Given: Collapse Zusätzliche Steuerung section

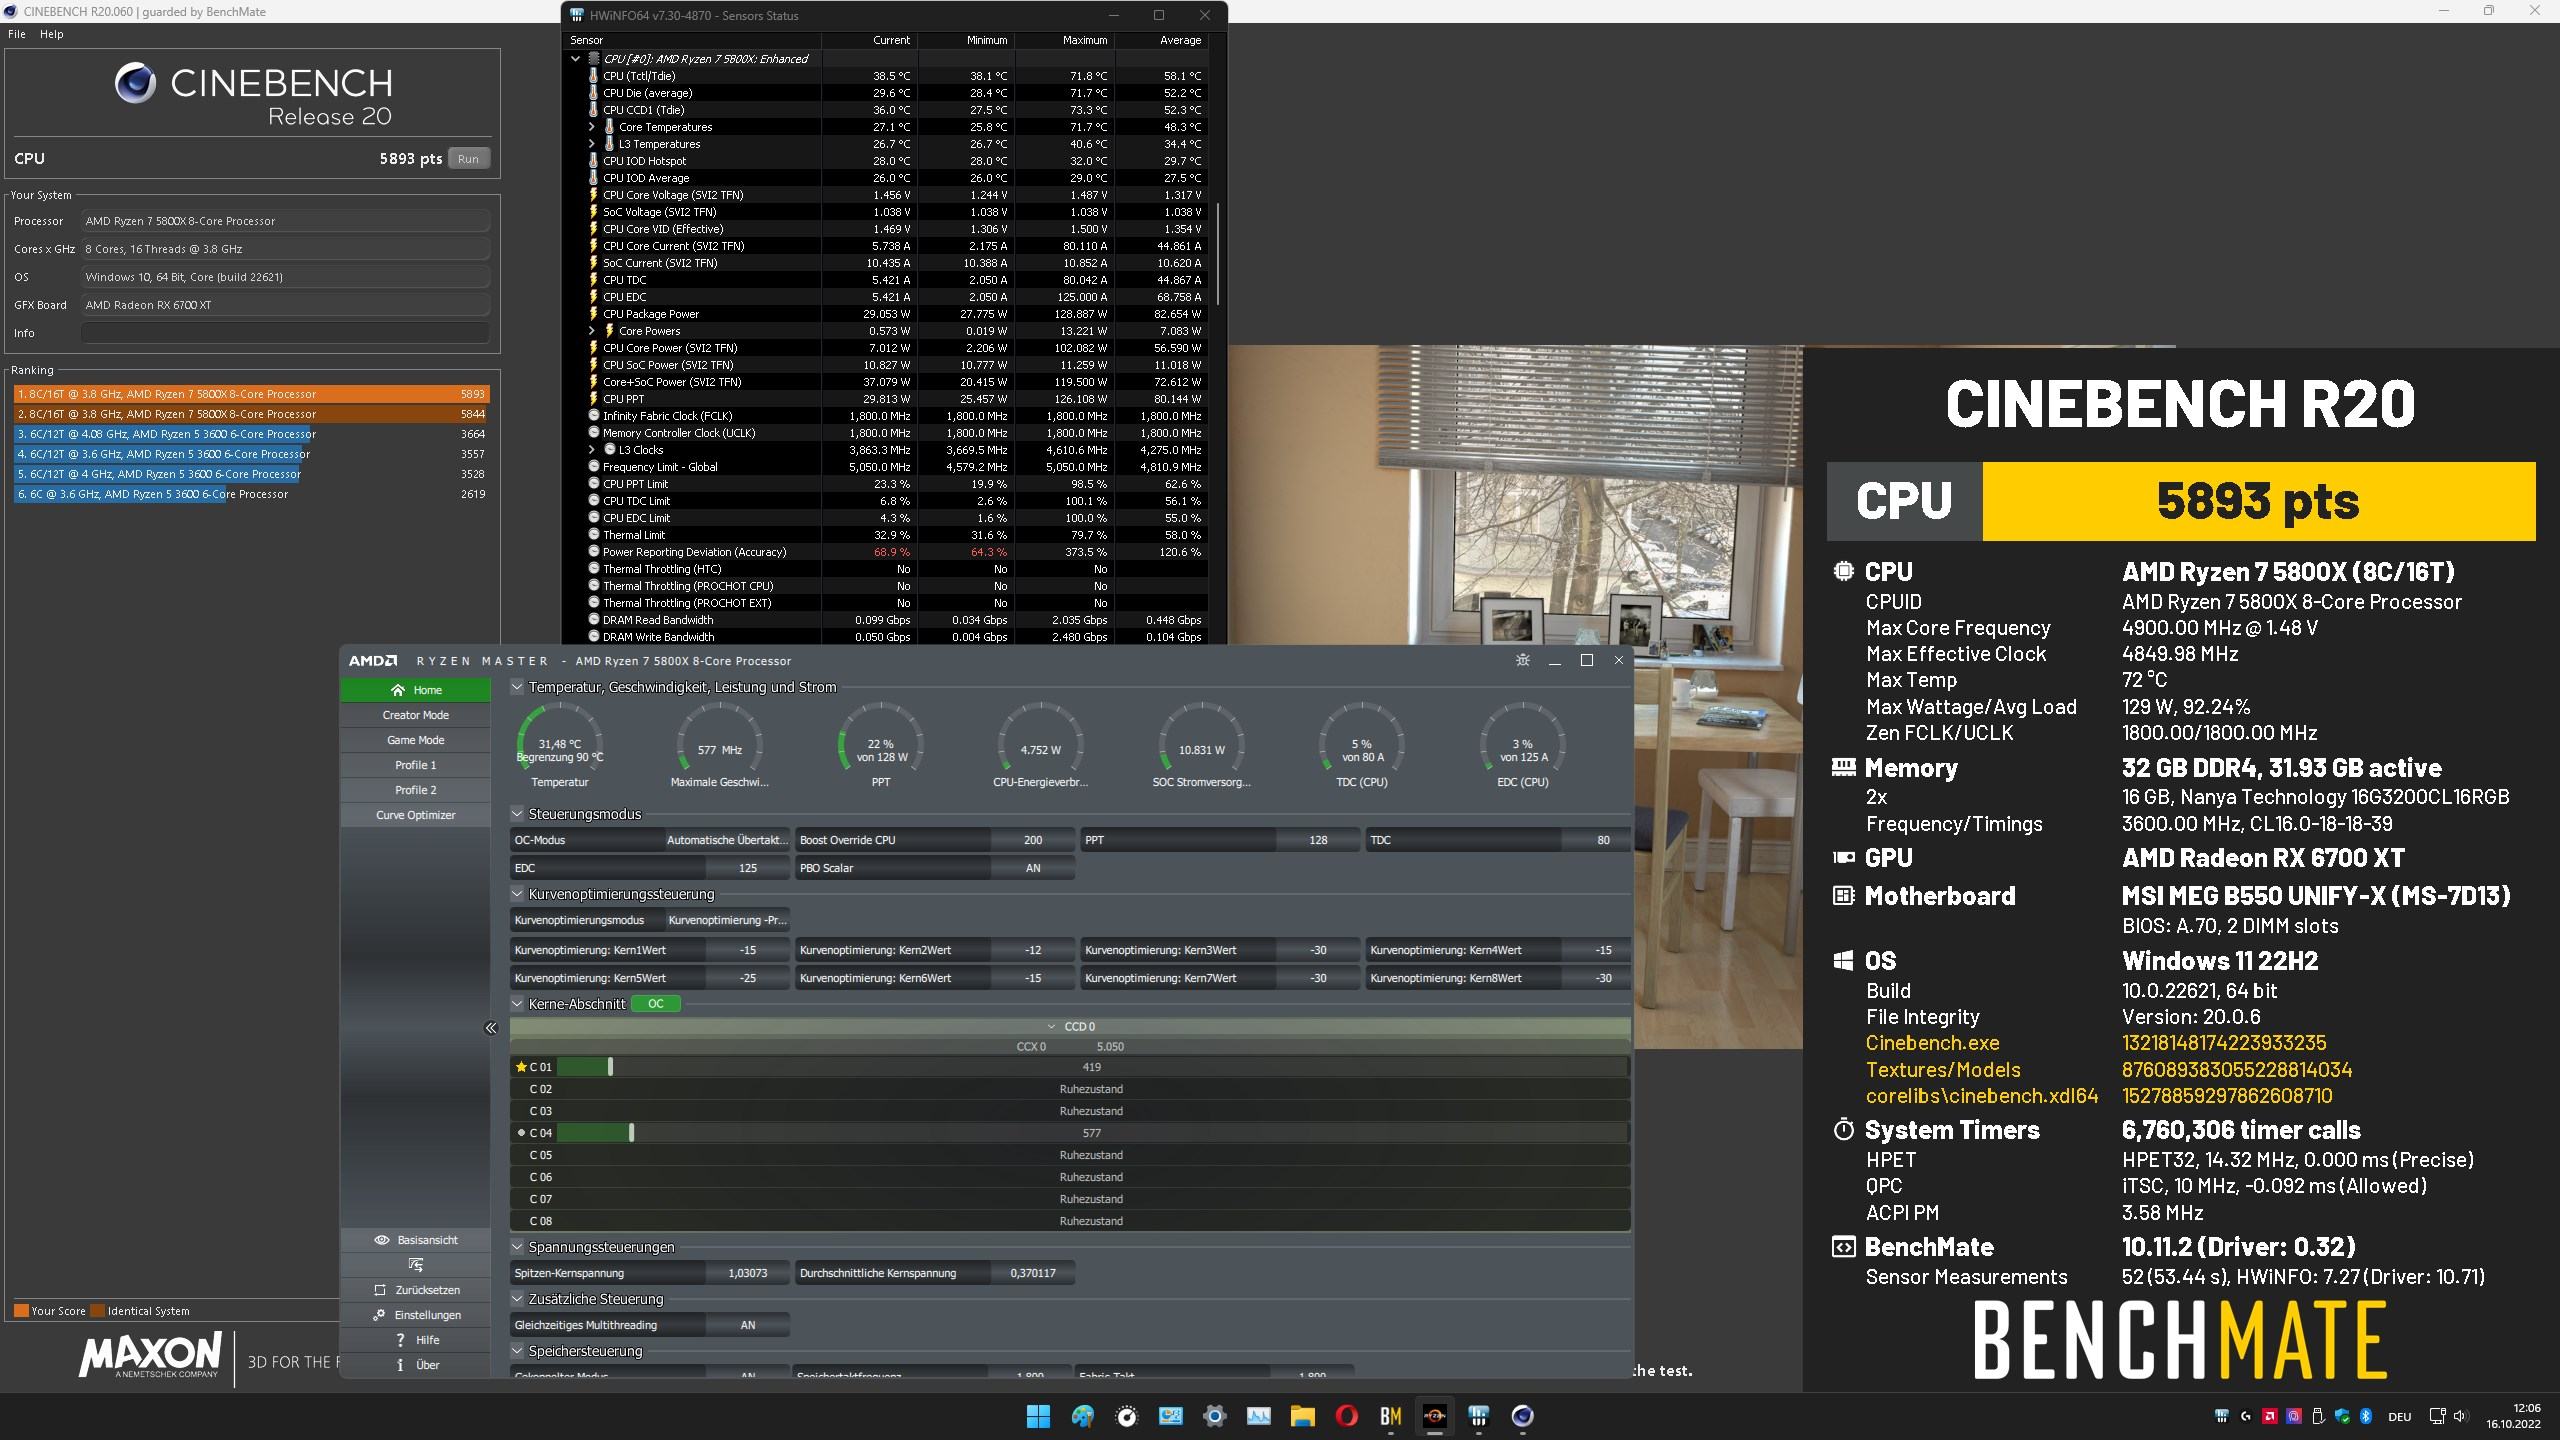Looking at the screenshot, I should click(517, 1299).
